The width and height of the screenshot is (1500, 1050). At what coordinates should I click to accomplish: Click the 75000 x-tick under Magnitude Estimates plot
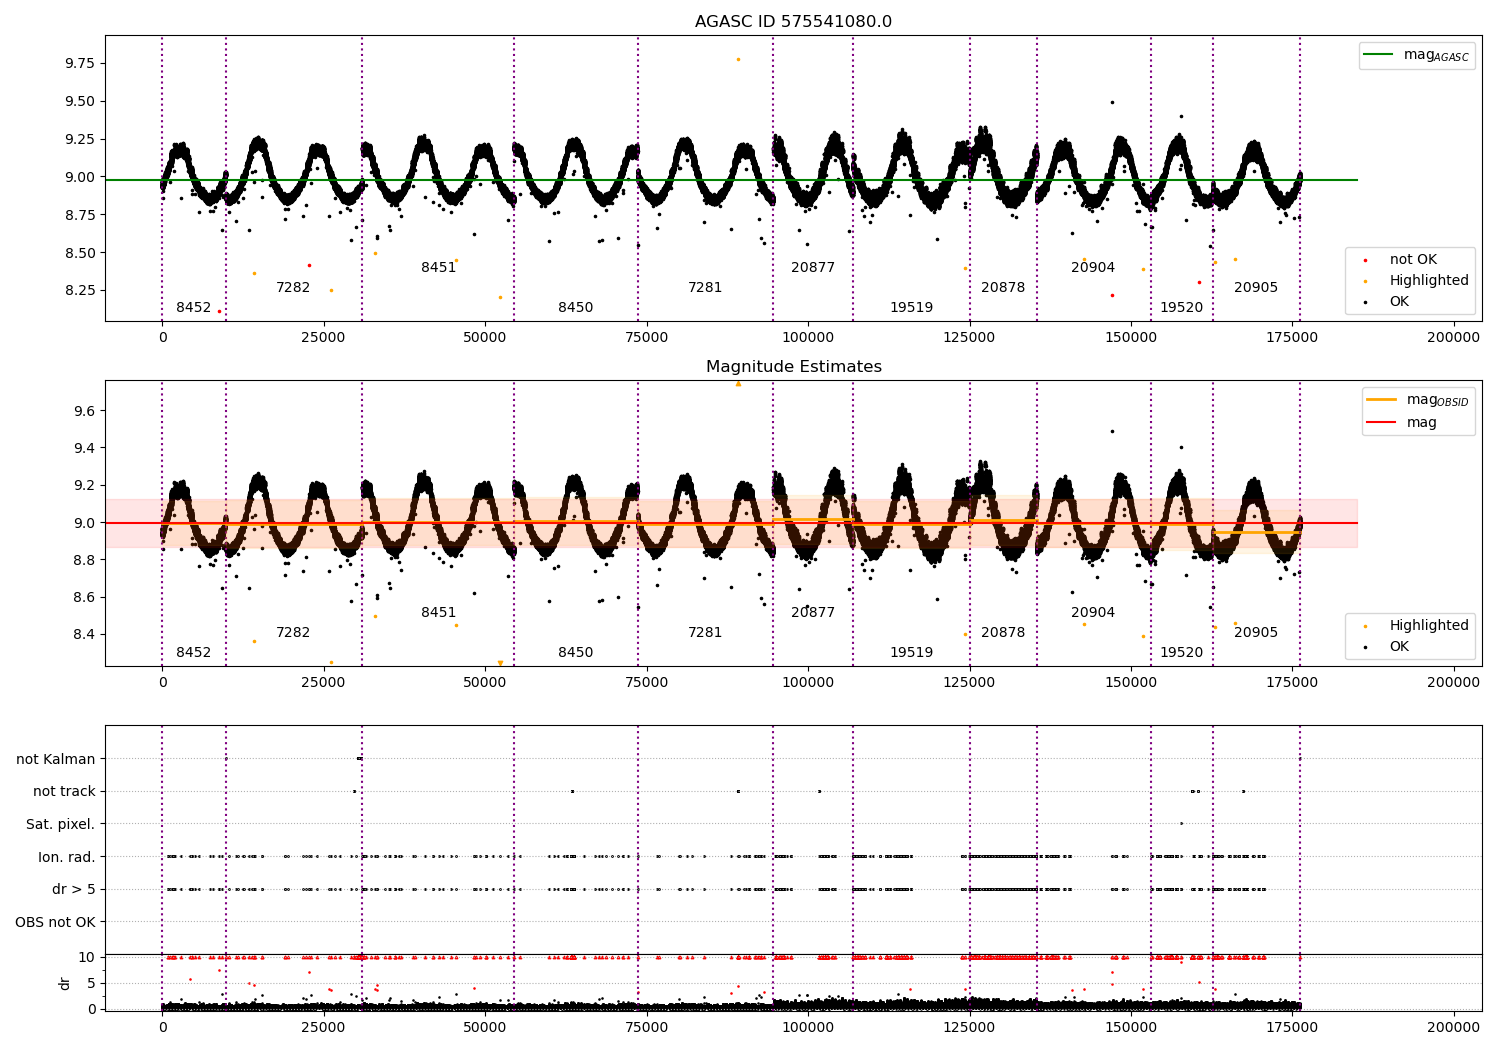coord(646,683)
